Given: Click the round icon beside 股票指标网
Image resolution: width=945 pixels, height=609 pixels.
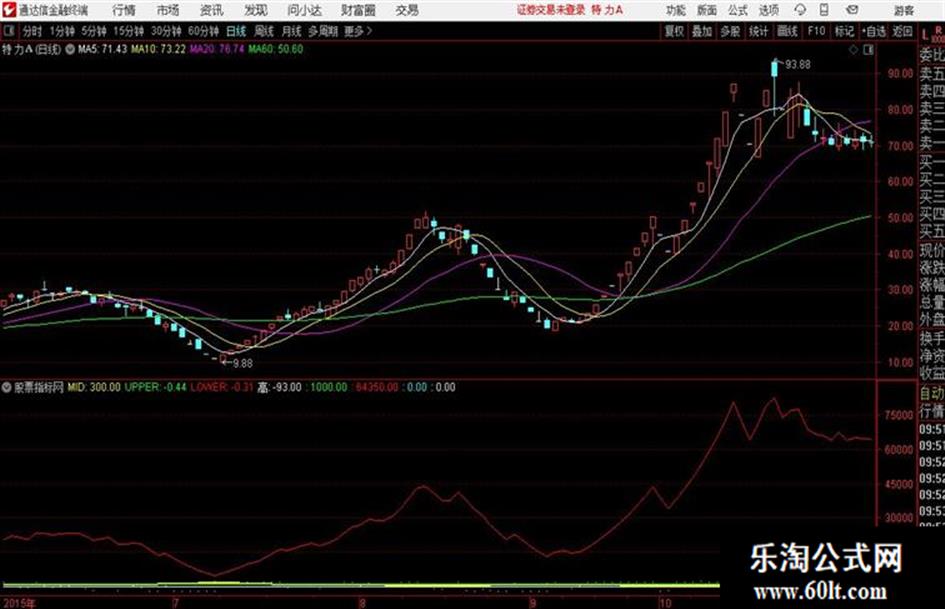Looking at the screenshot, I should pos(7,387).
